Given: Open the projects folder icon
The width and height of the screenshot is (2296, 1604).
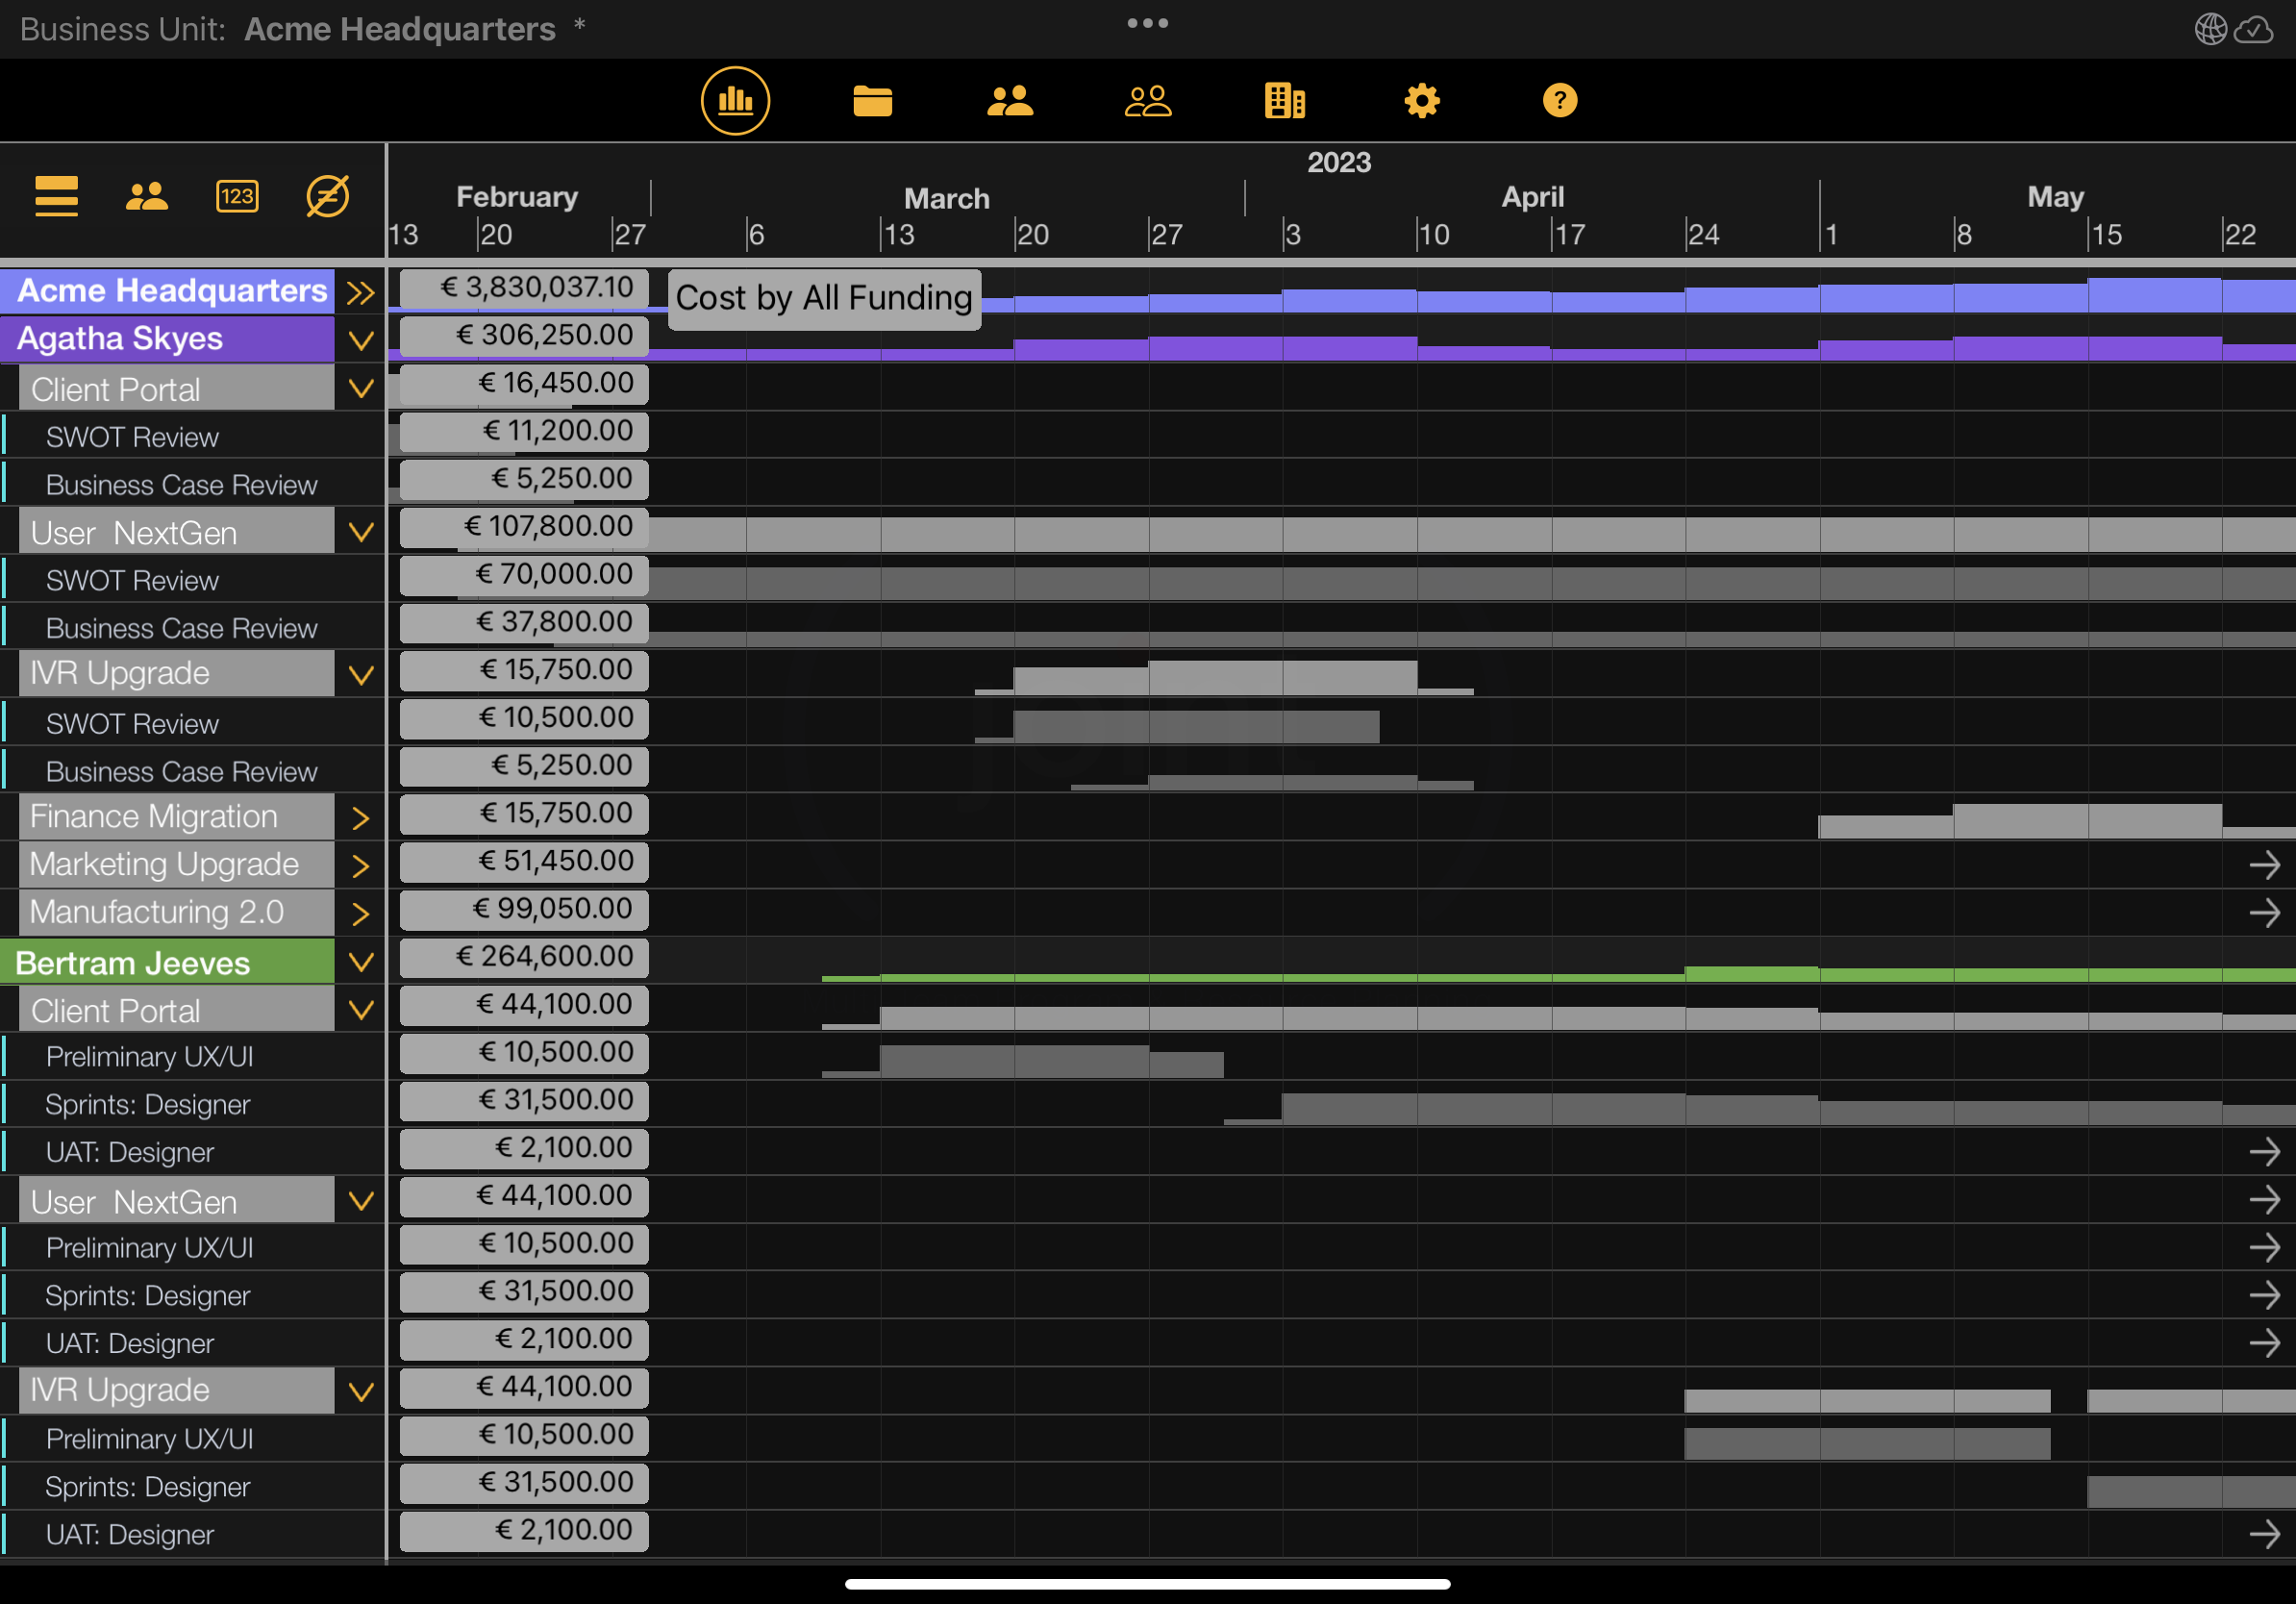Looking at the screenshot, I should coord(872,101).
